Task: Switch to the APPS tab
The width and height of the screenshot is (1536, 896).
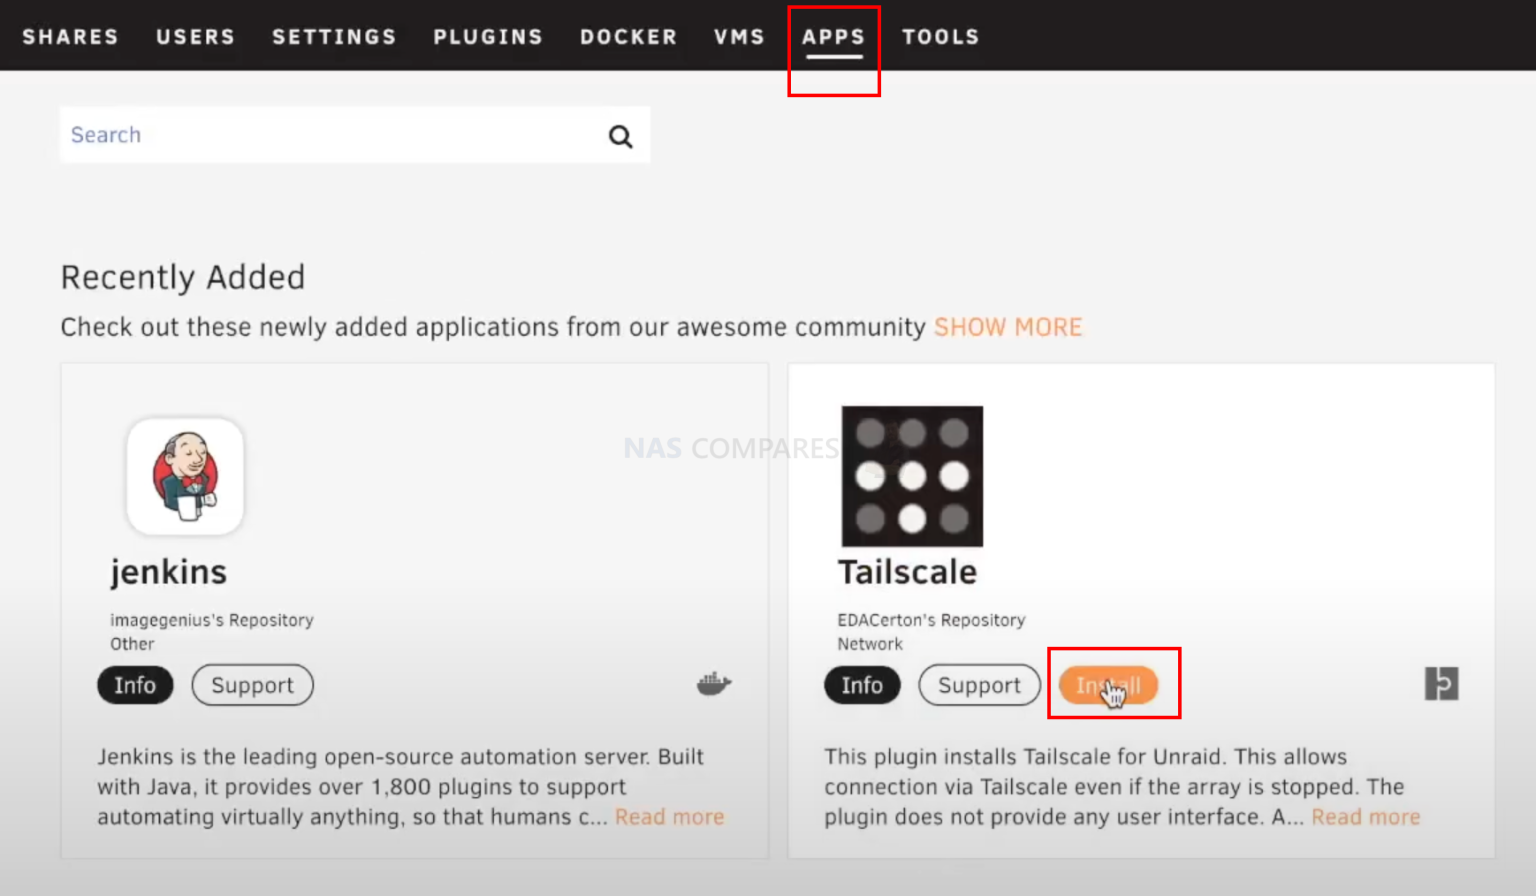Action: (x=833, y=36)
